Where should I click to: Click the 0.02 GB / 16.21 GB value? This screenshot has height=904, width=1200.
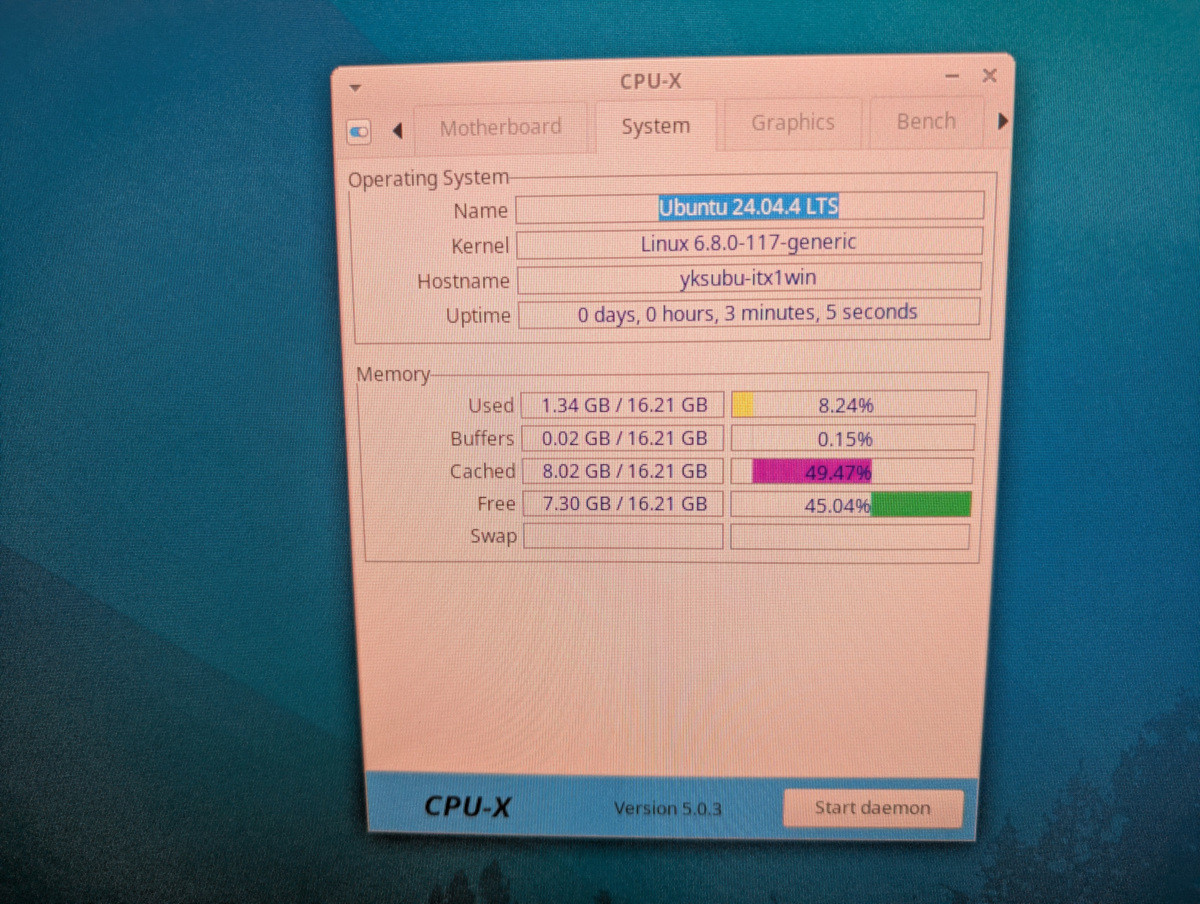pyautogui.click(x=623, y=438)
